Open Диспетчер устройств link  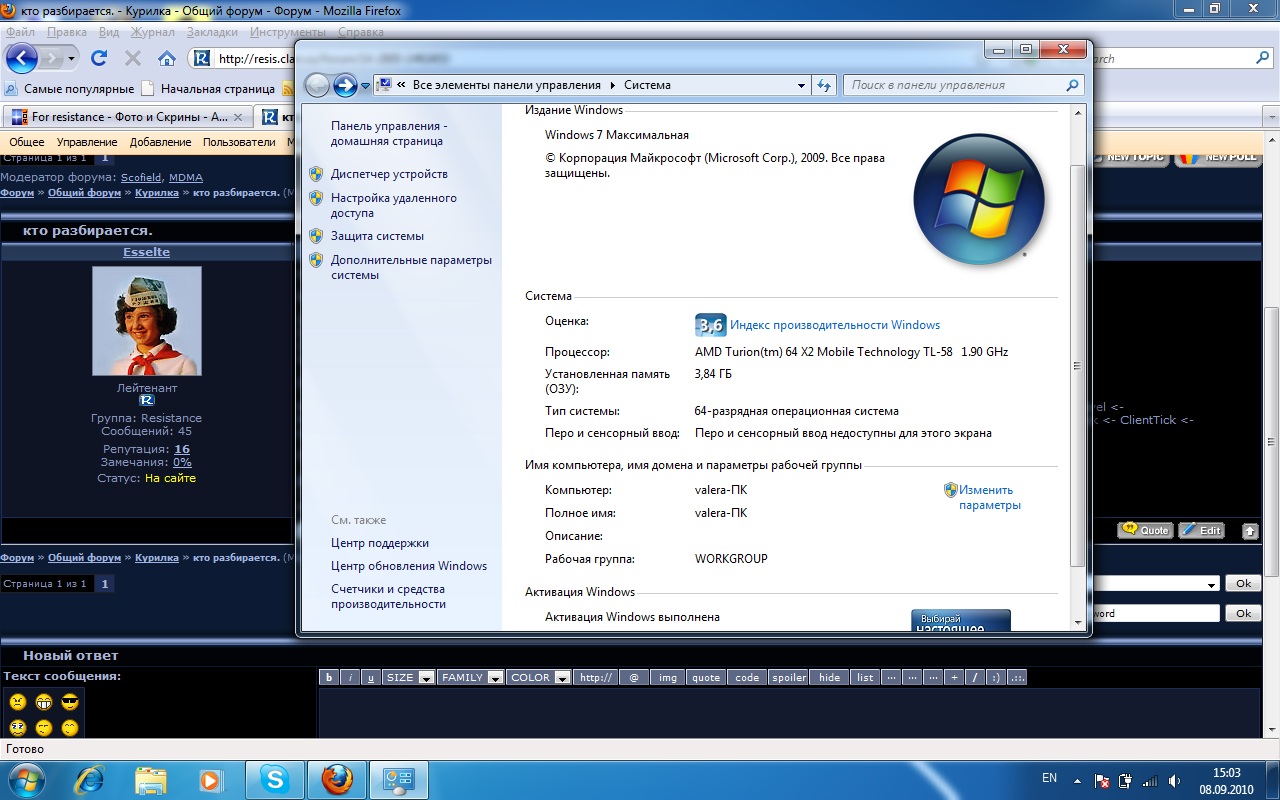pyautogui.click(x=389, y=174)
